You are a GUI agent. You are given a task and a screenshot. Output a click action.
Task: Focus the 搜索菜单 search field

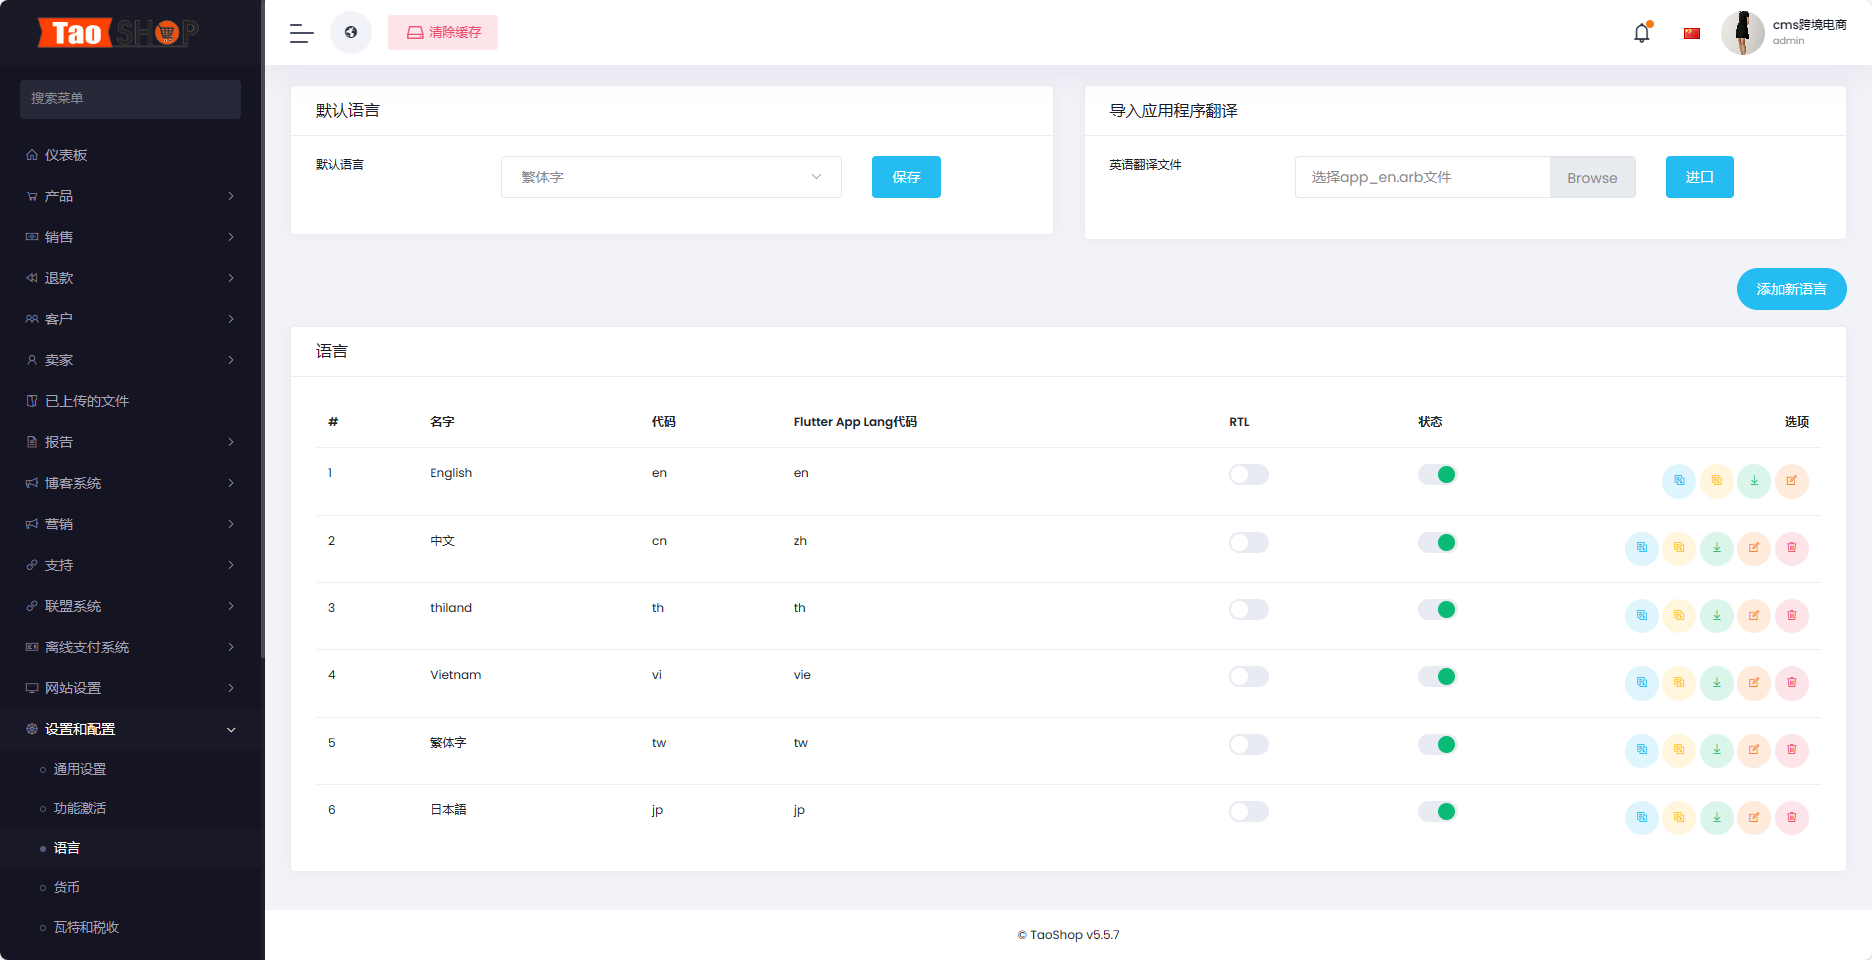[x=130, y=99]
